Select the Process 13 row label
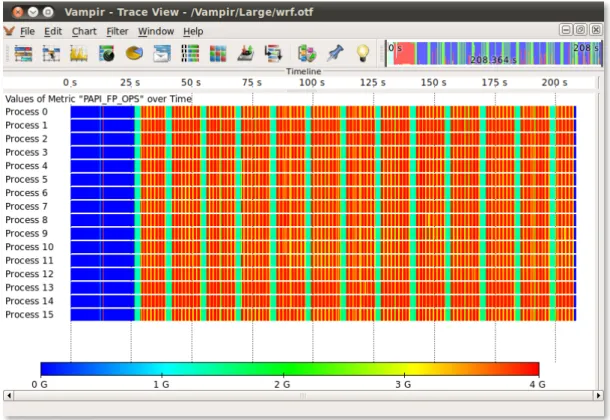Viewport: 610px width, 420px height. point(29,287)
